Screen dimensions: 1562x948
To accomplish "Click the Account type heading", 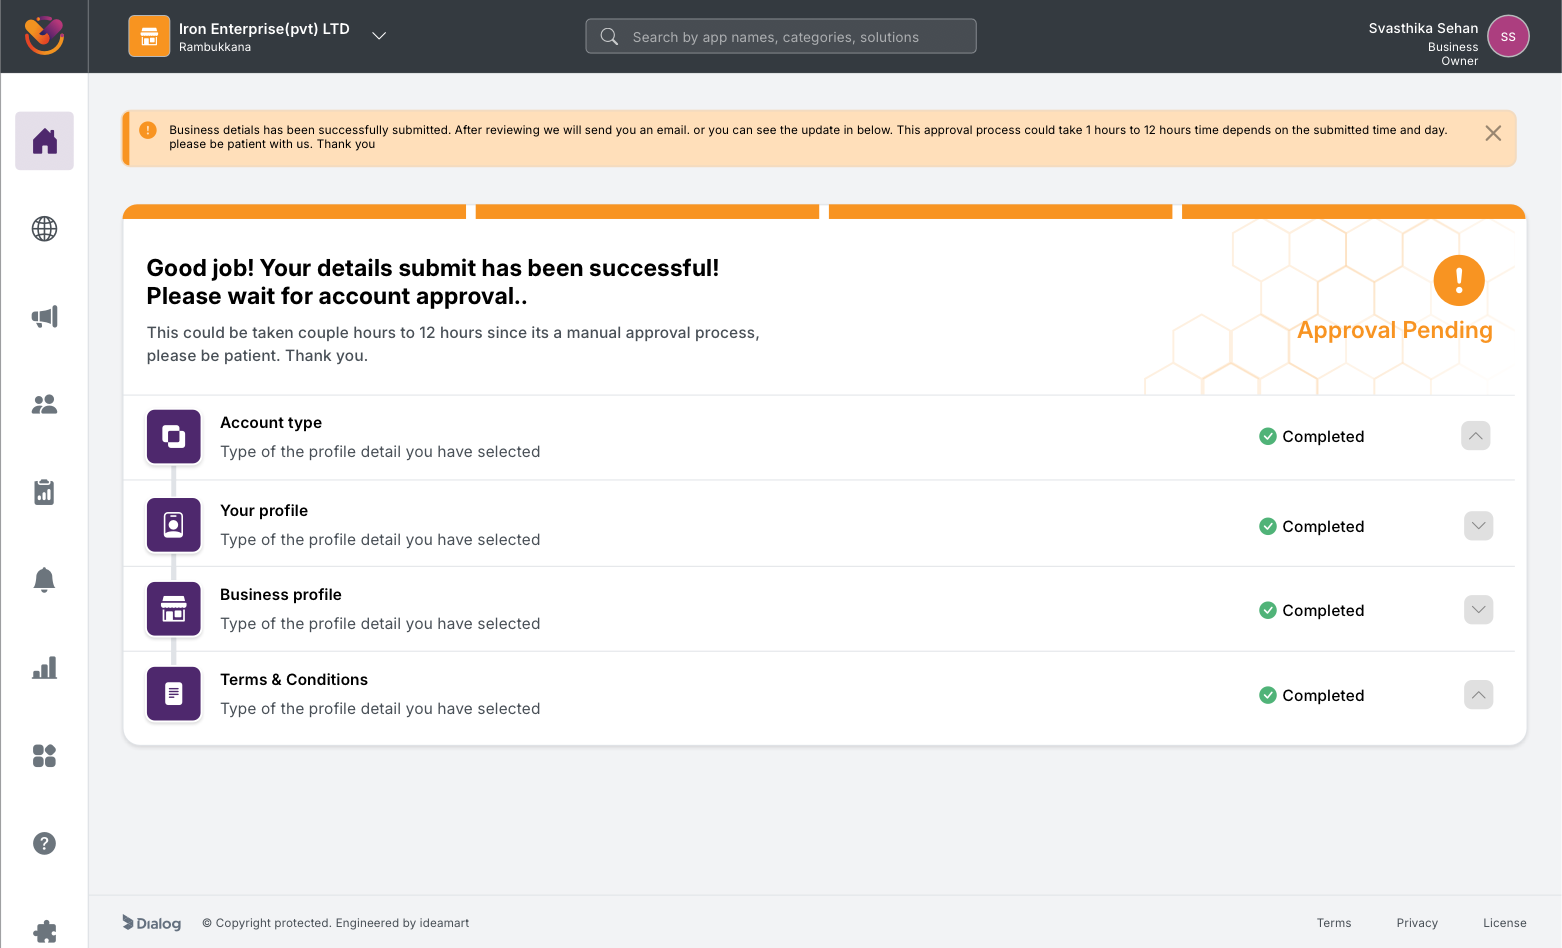I will tap(271, 423).
